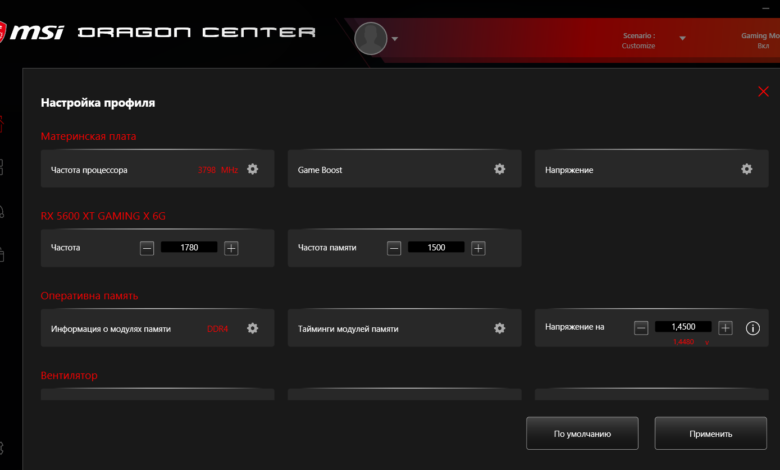Open Game Boost settings gear

(499, 169)
